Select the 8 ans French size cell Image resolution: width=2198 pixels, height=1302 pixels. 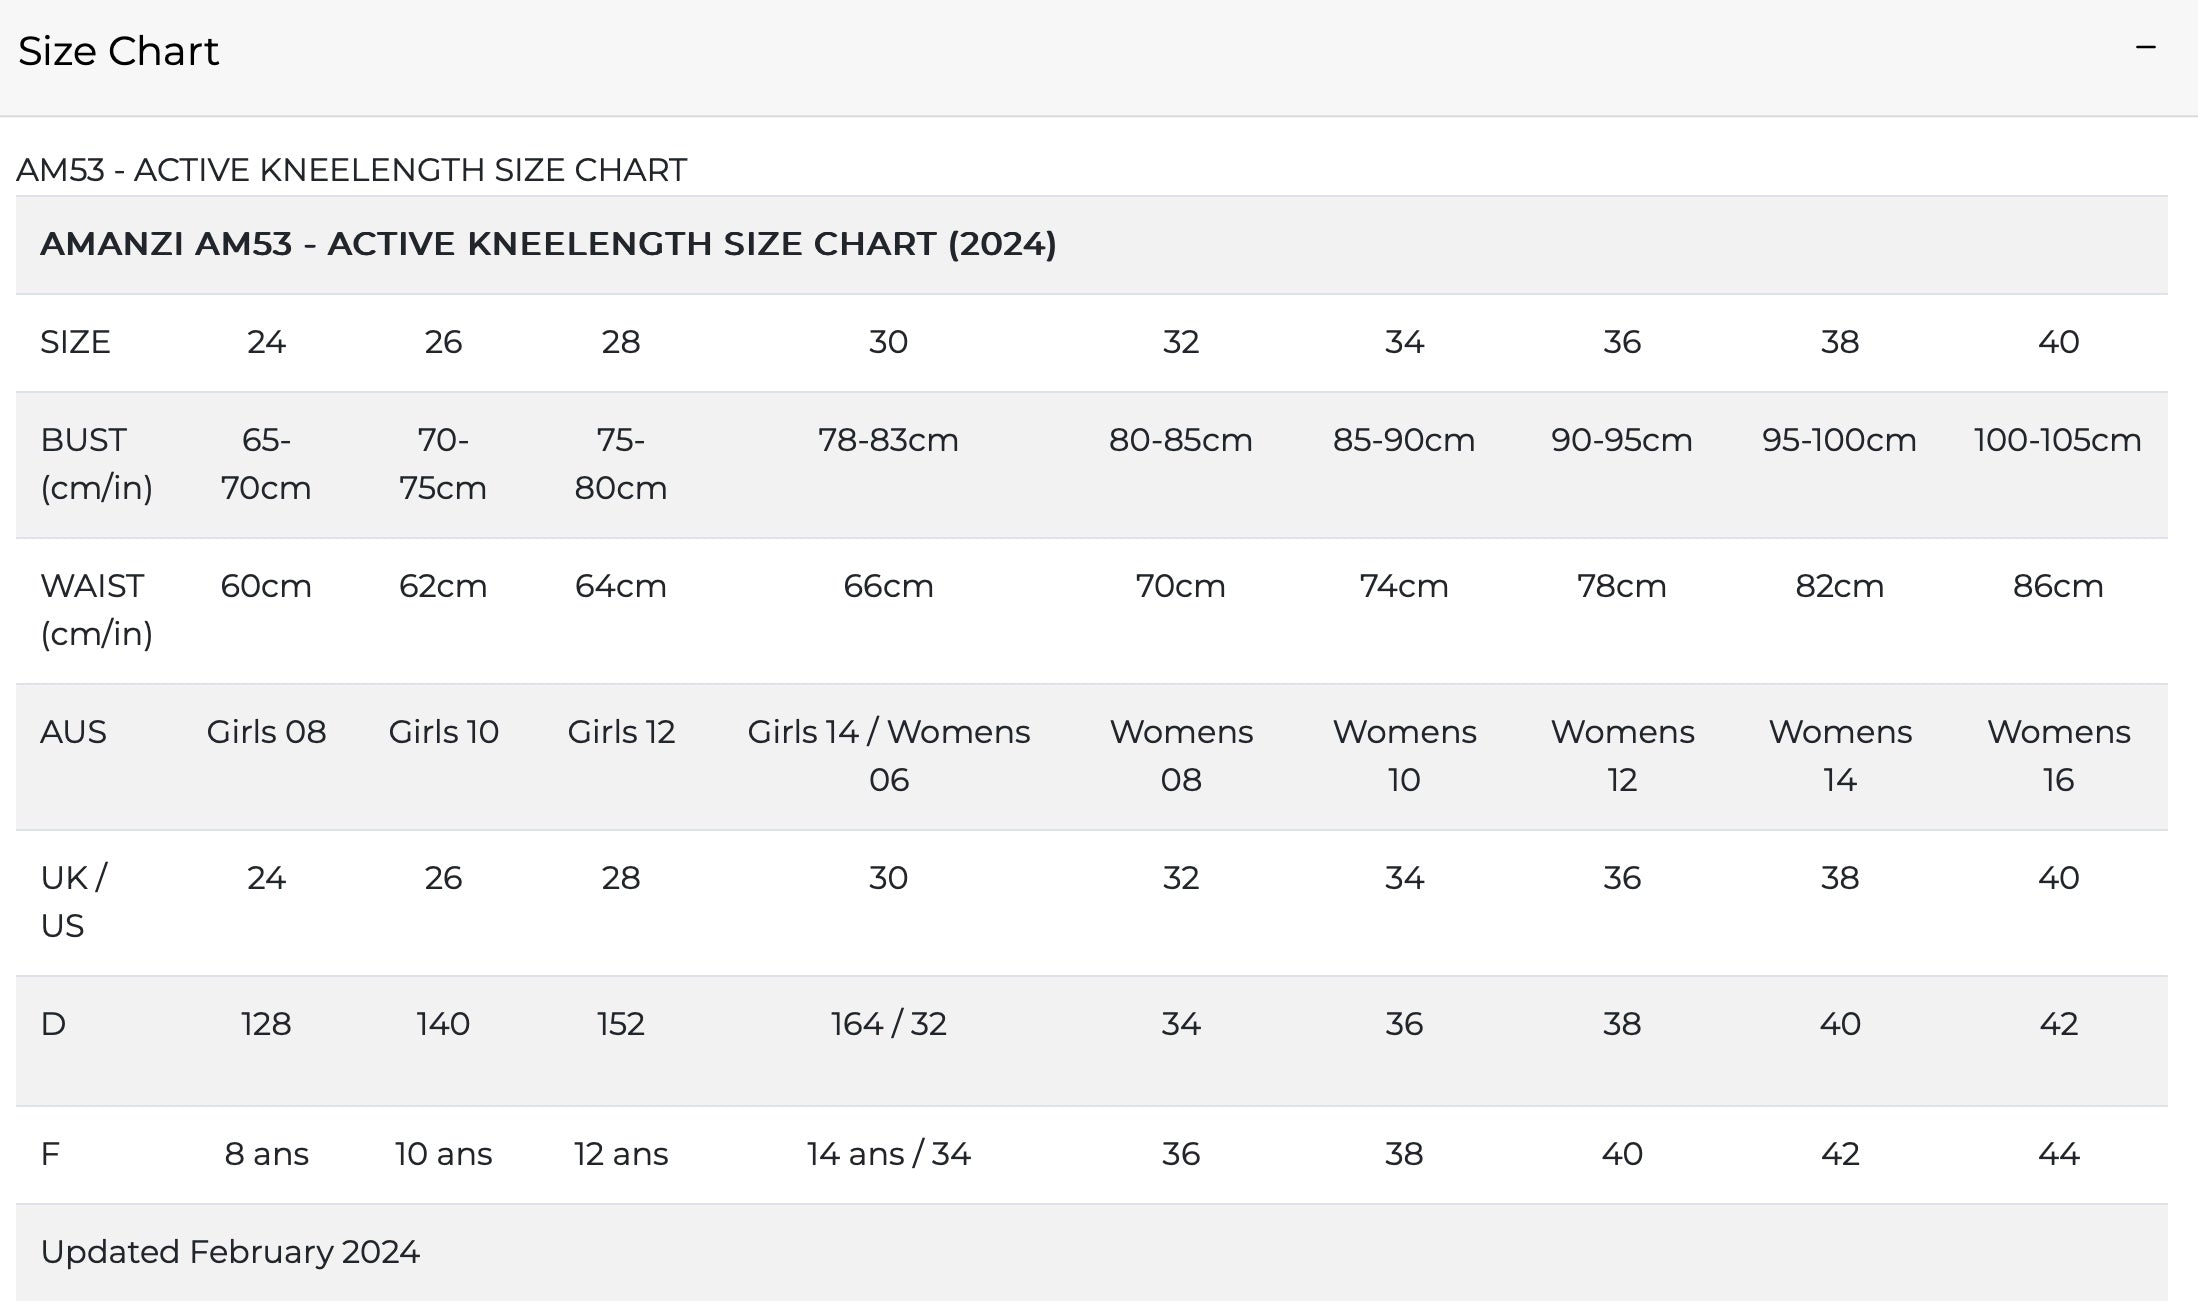point(266,1154)
